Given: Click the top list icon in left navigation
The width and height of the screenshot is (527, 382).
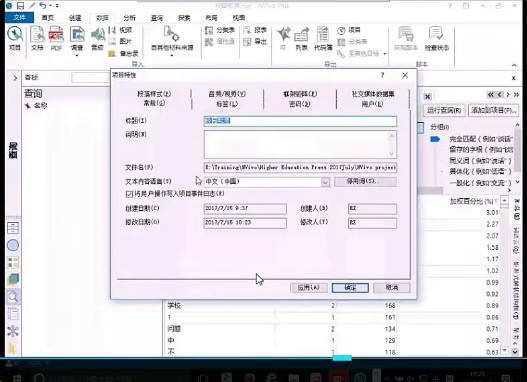Looking at the screenshot, I should [13, 228].
